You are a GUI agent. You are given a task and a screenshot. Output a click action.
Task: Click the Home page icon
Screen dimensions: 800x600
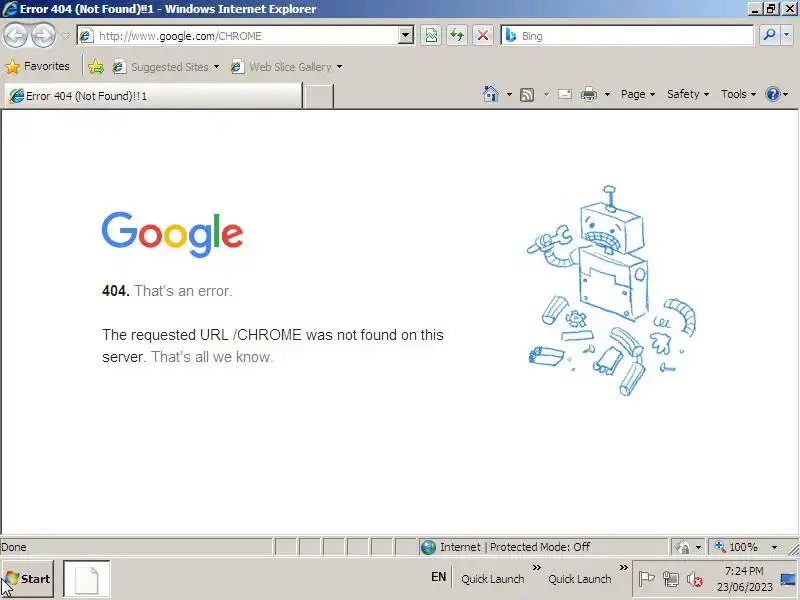point(490,94)
